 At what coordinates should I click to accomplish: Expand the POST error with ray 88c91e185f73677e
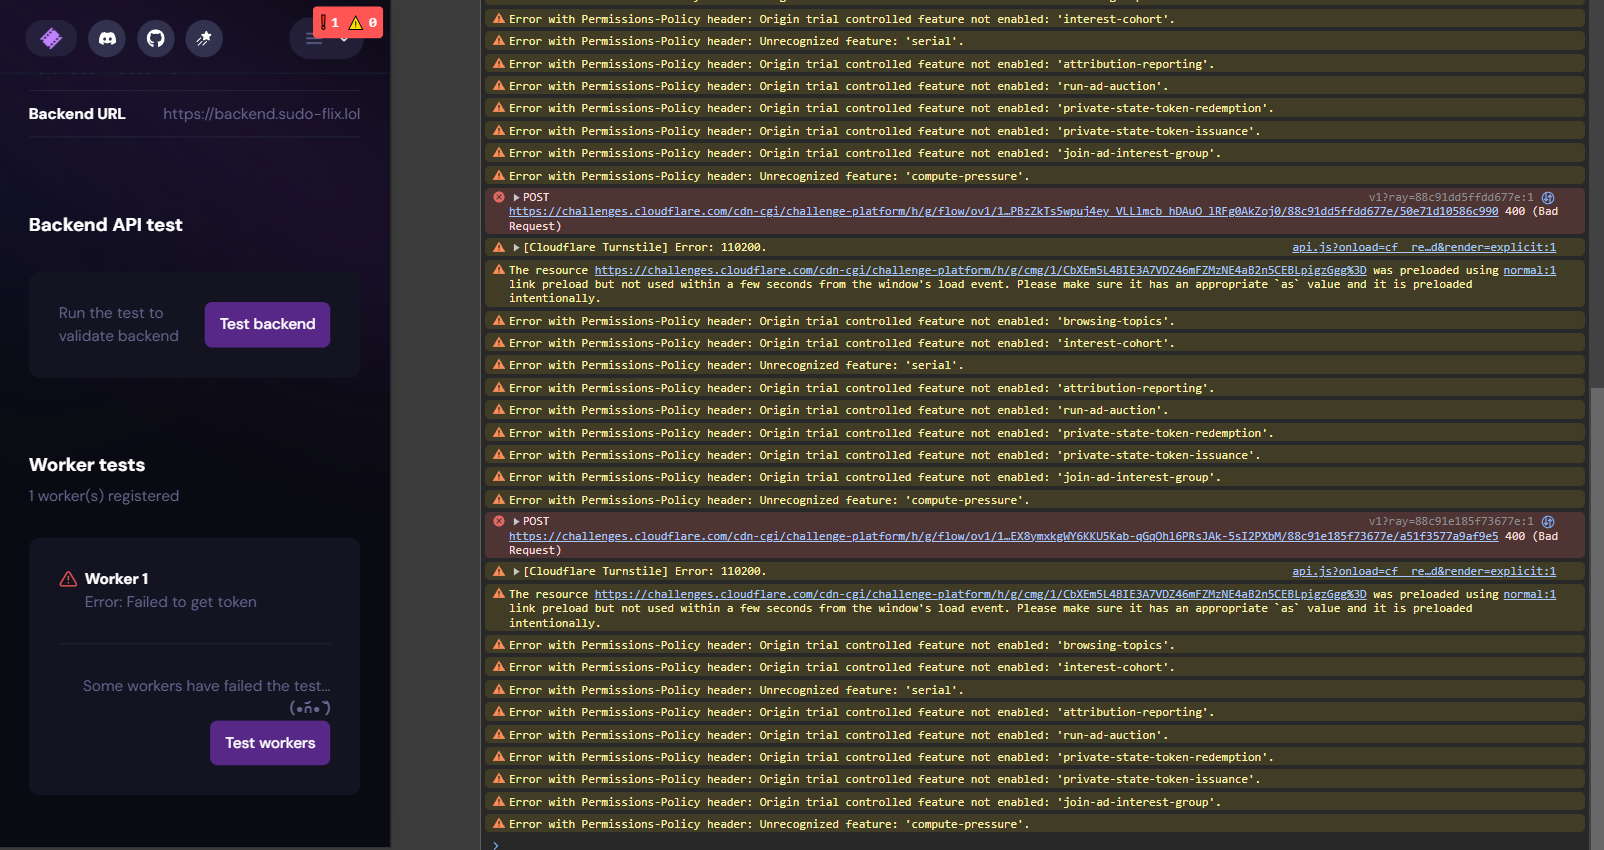517,522
